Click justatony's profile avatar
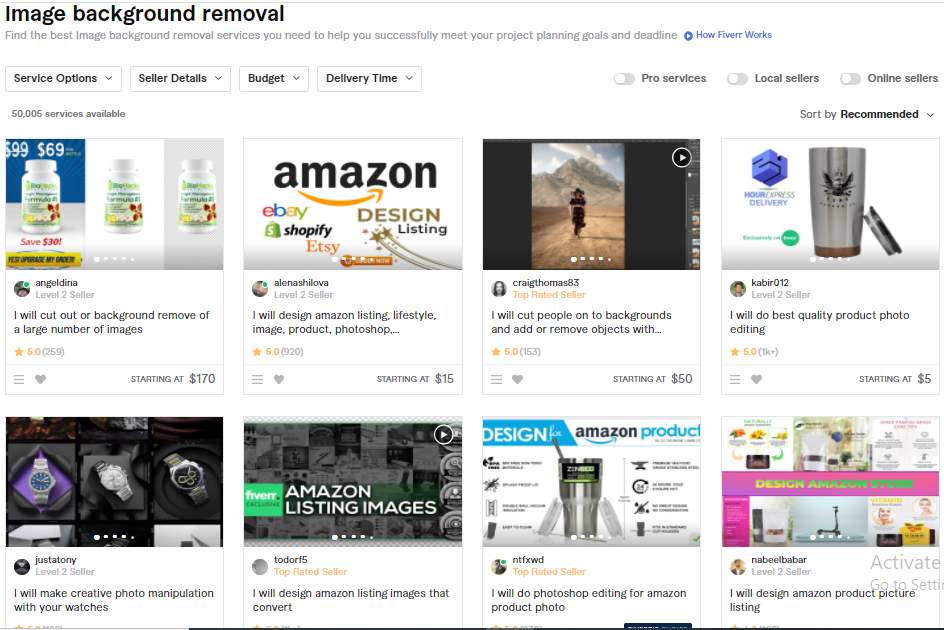944x630 pixels. tap(22, 566)
